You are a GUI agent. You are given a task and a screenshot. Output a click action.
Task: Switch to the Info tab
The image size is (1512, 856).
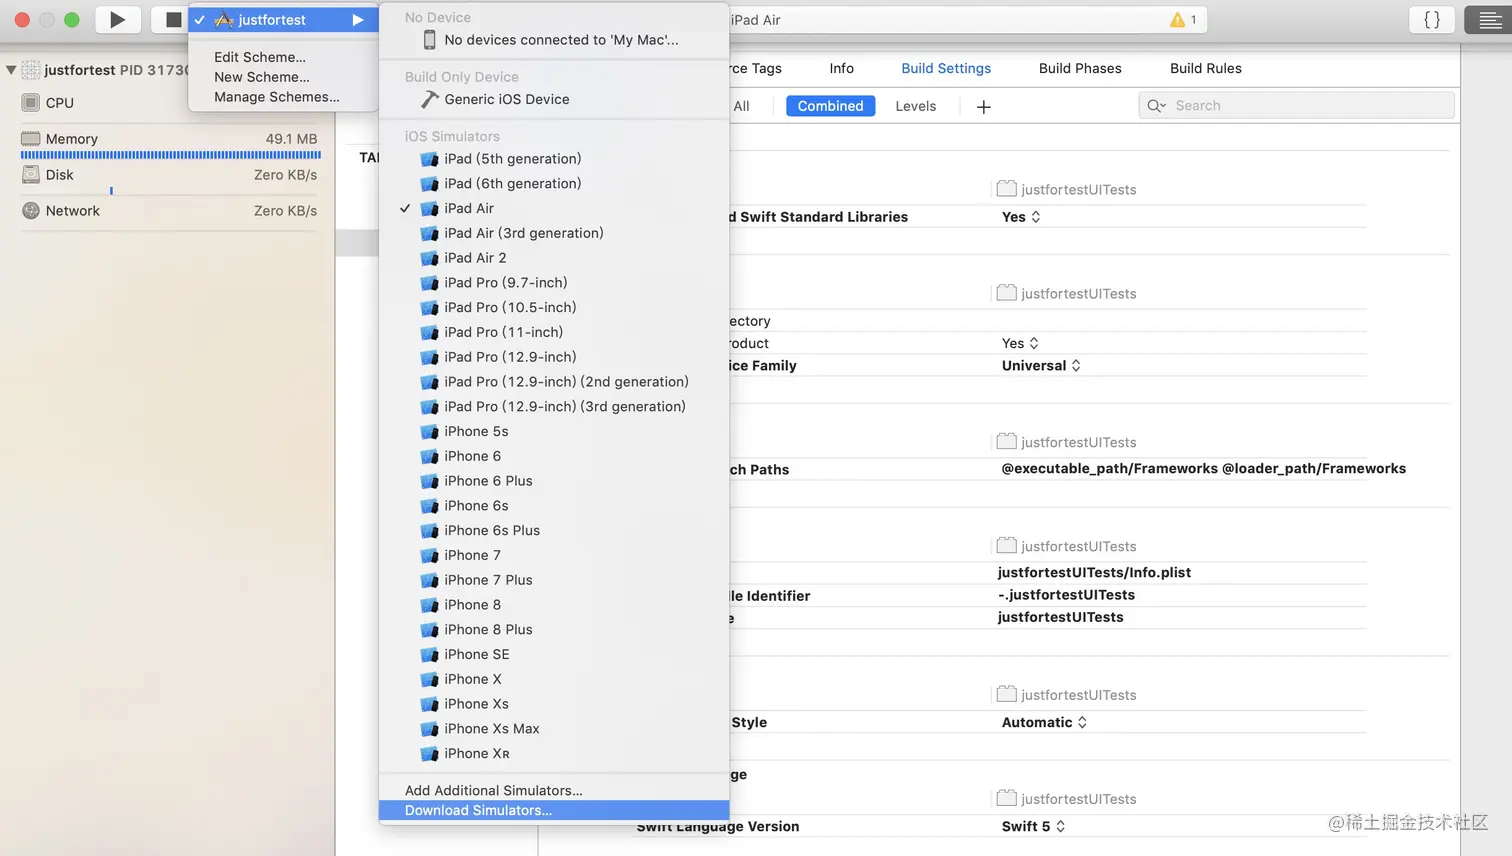[x=841, y=68]
